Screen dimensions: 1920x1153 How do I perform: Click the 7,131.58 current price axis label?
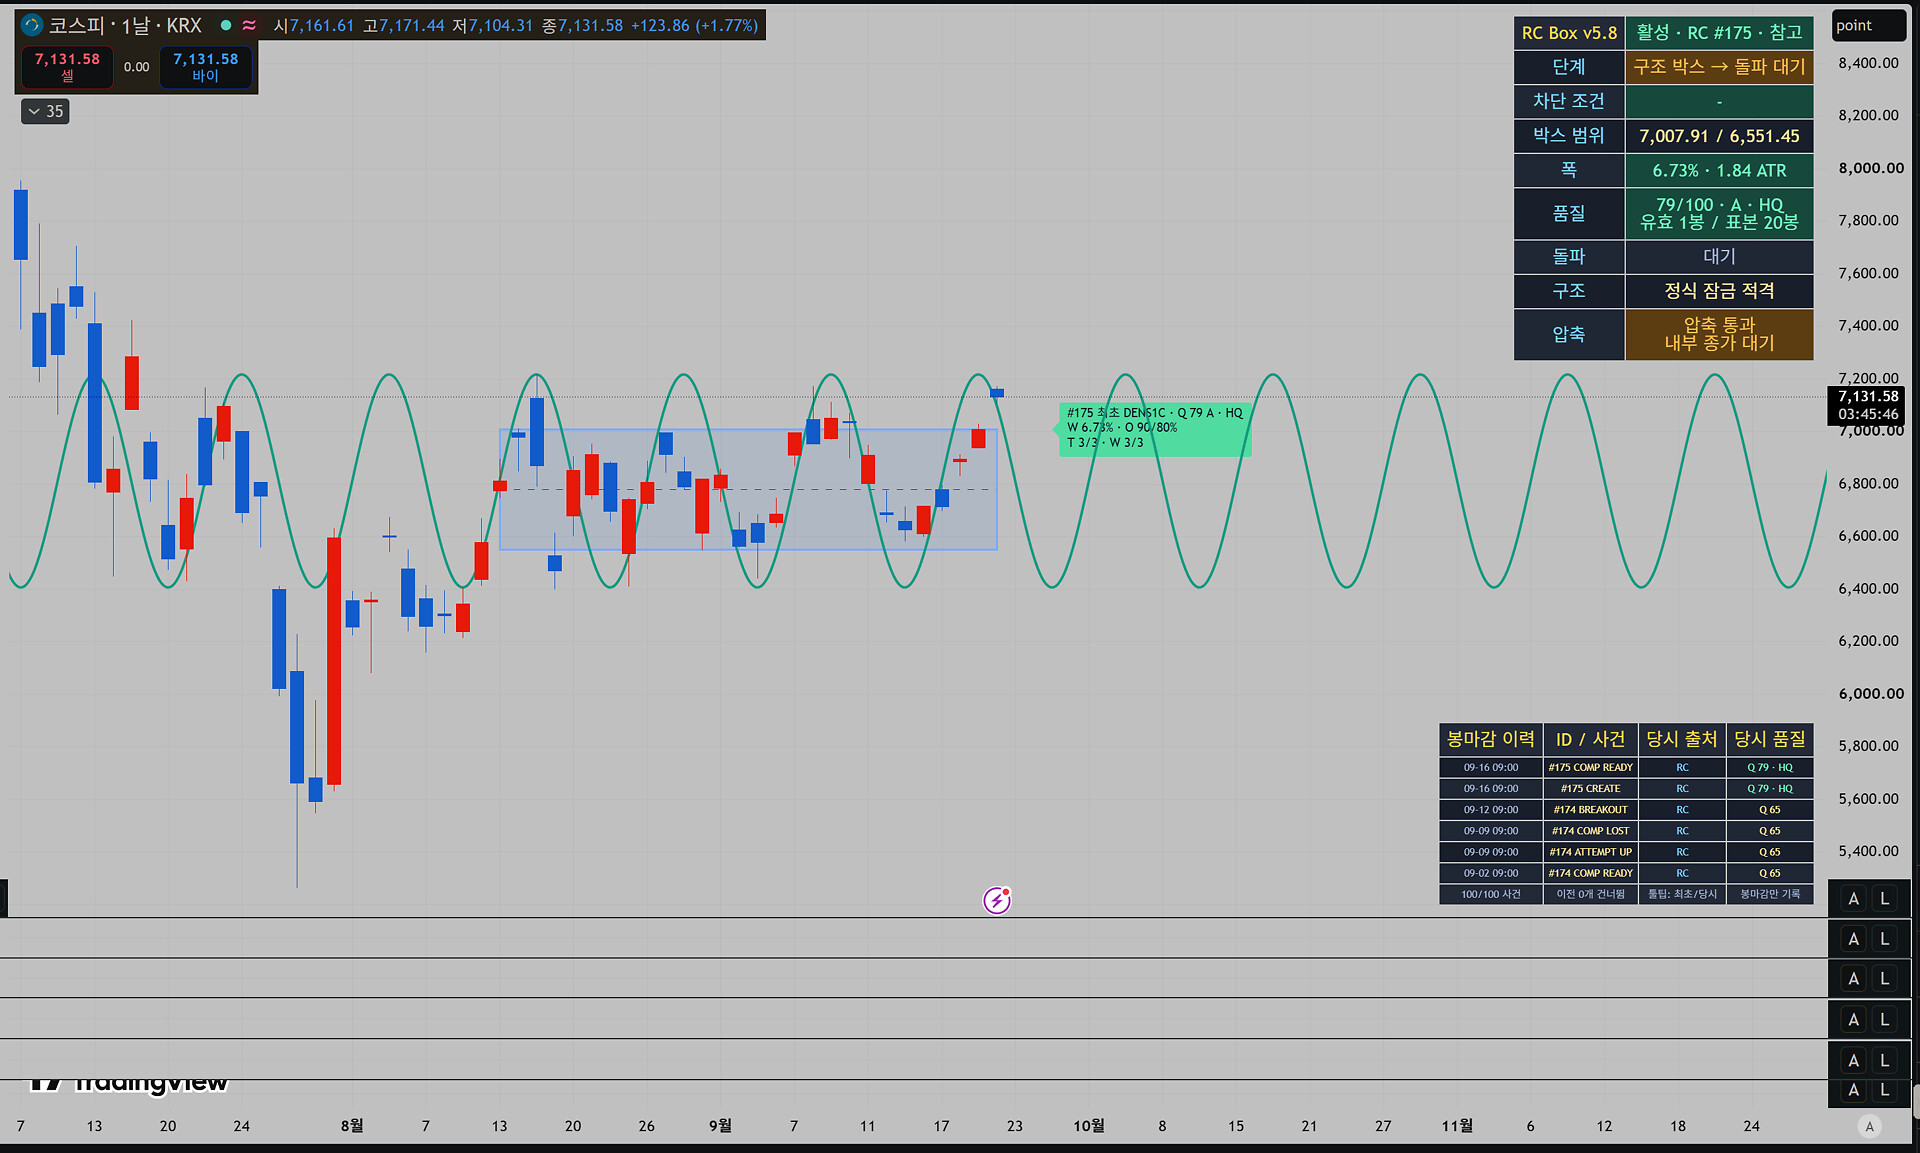pos(1867,405)
